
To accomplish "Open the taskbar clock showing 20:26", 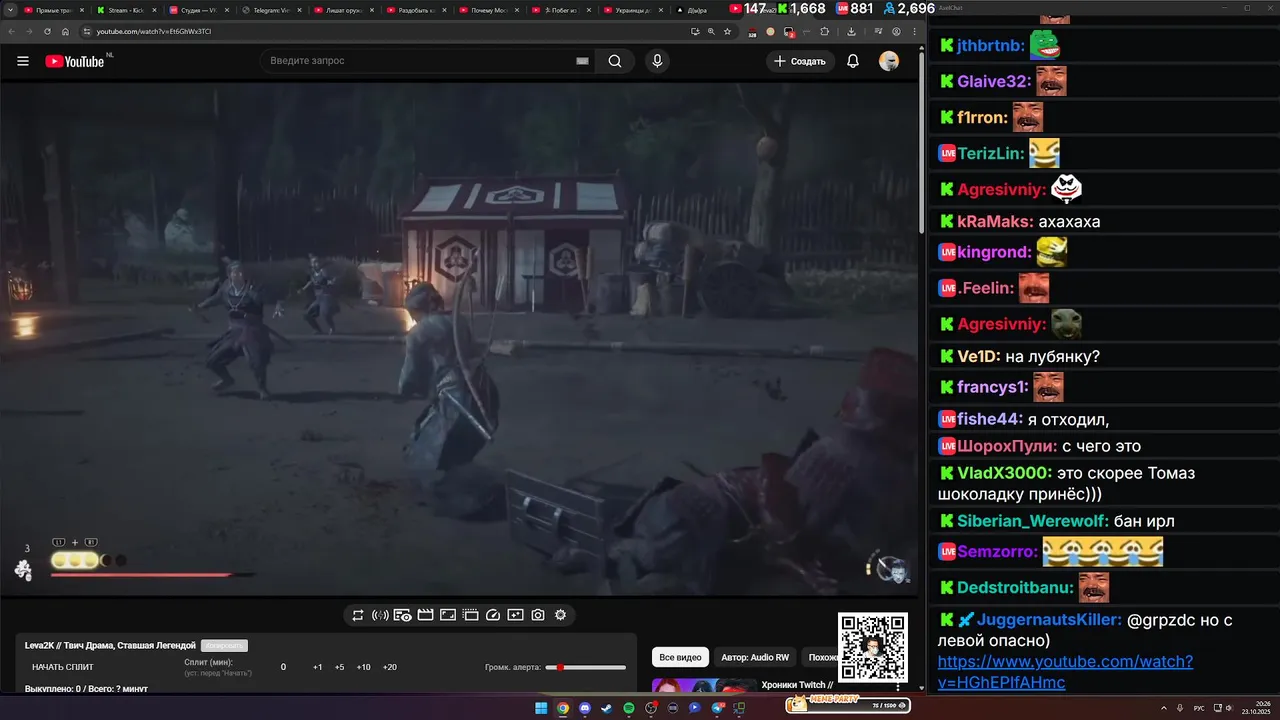I will (x=1255, y=708).
